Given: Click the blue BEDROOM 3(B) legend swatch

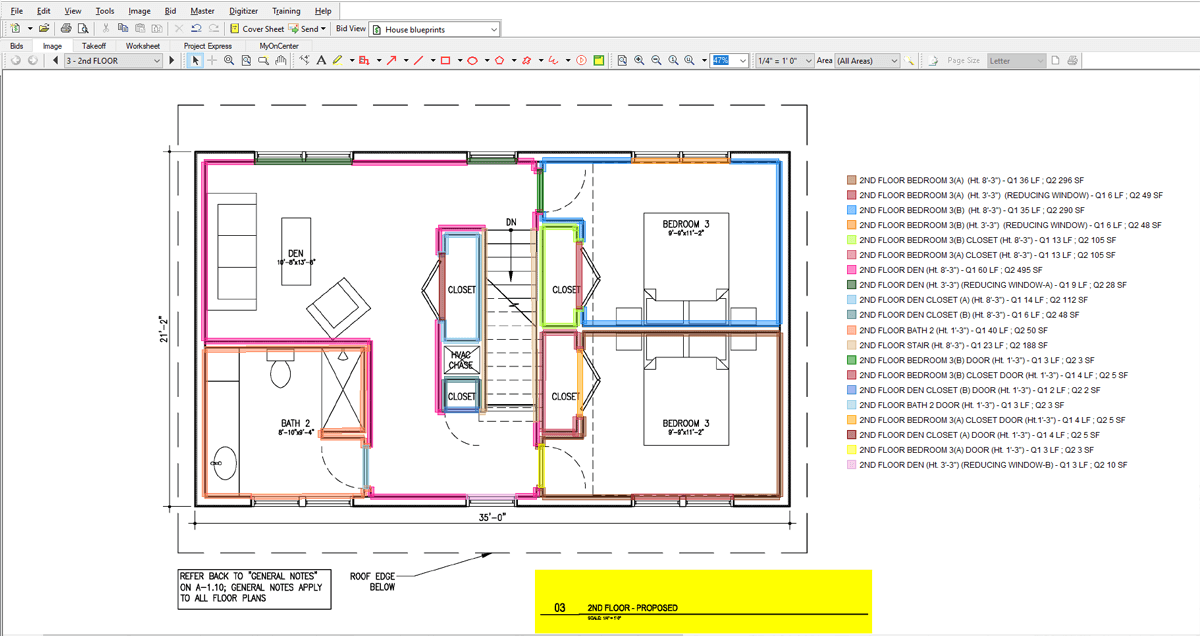Looking at the screenshot, I should tap(851, 211).
